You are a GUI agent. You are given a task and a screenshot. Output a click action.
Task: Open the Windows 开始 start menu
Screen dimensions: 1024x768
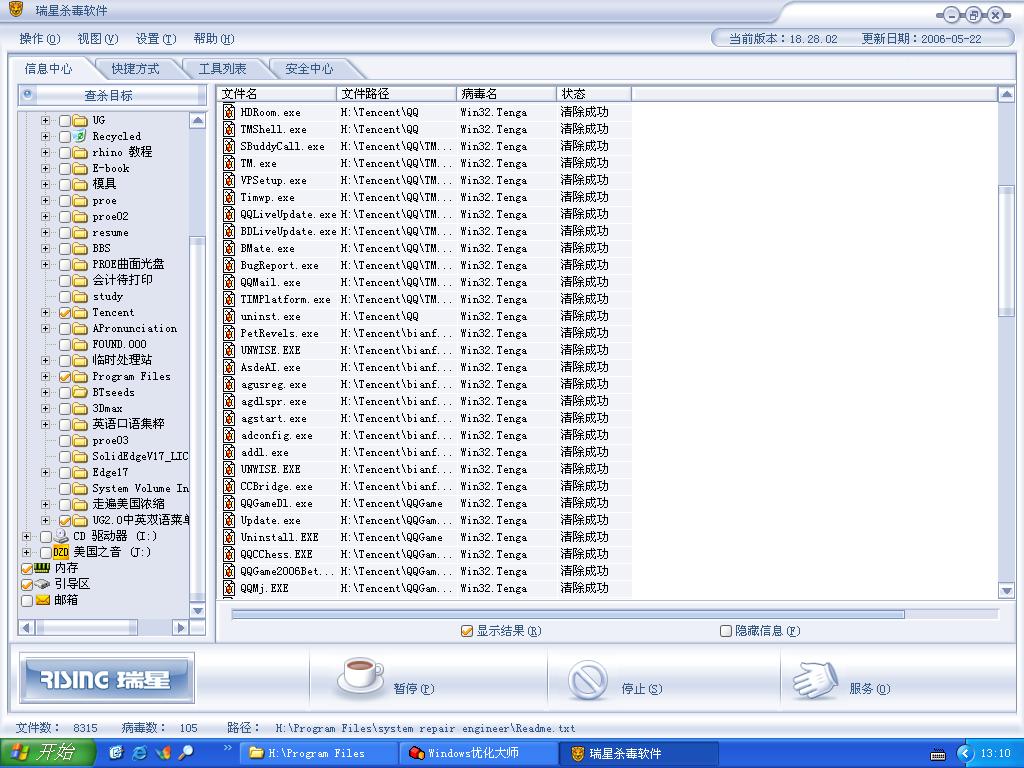click(x=47, y=753)
